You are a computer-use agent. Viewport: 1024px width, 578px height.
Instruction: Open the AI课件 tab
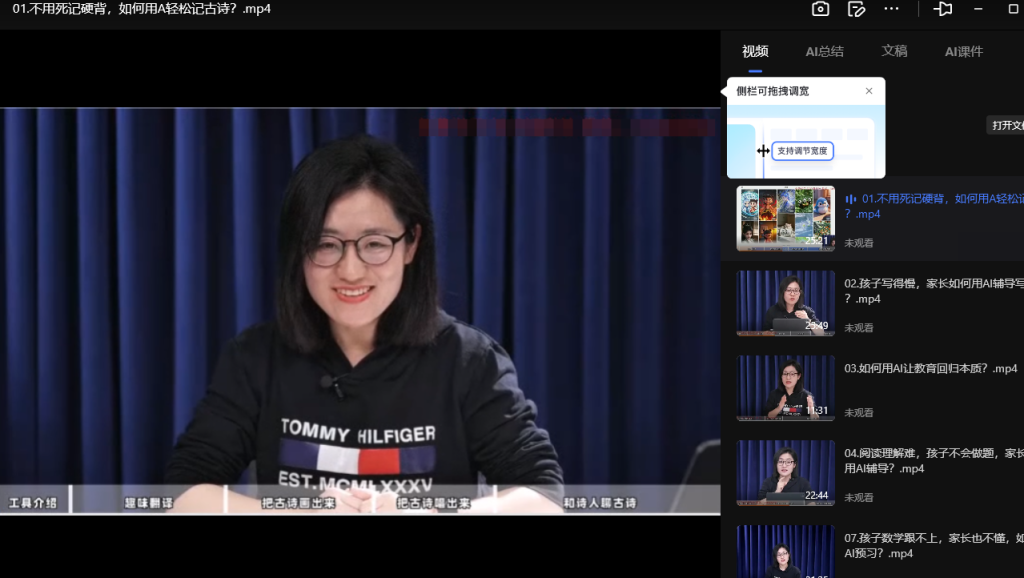964,52
